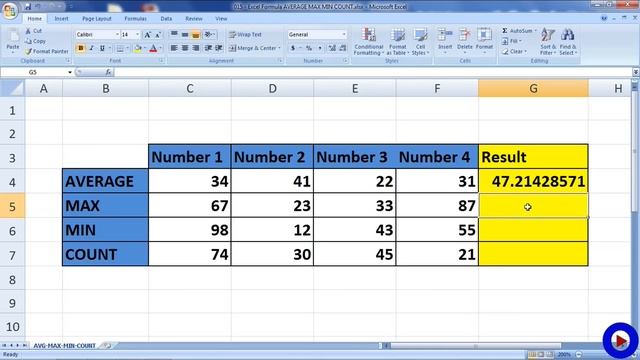Image resolution: width=640 pixels, height=360 pixels.
Task: Open Format as Table gallery
Action: (398, 41)
